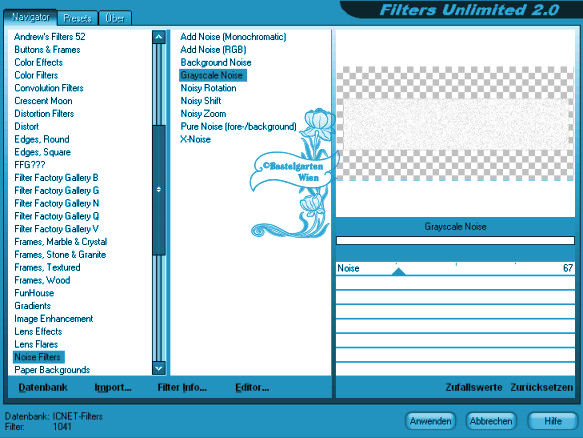583x438 pixels.
Task: Open help via the Hilfe button
Action: pyautogui.click(x=553, y=421)
